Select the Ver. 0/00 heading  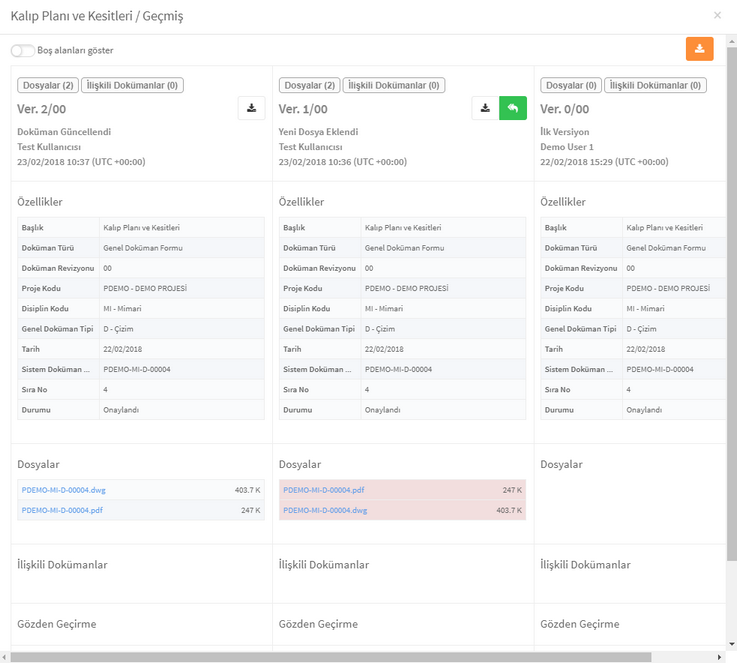click(x=564, y=109)
